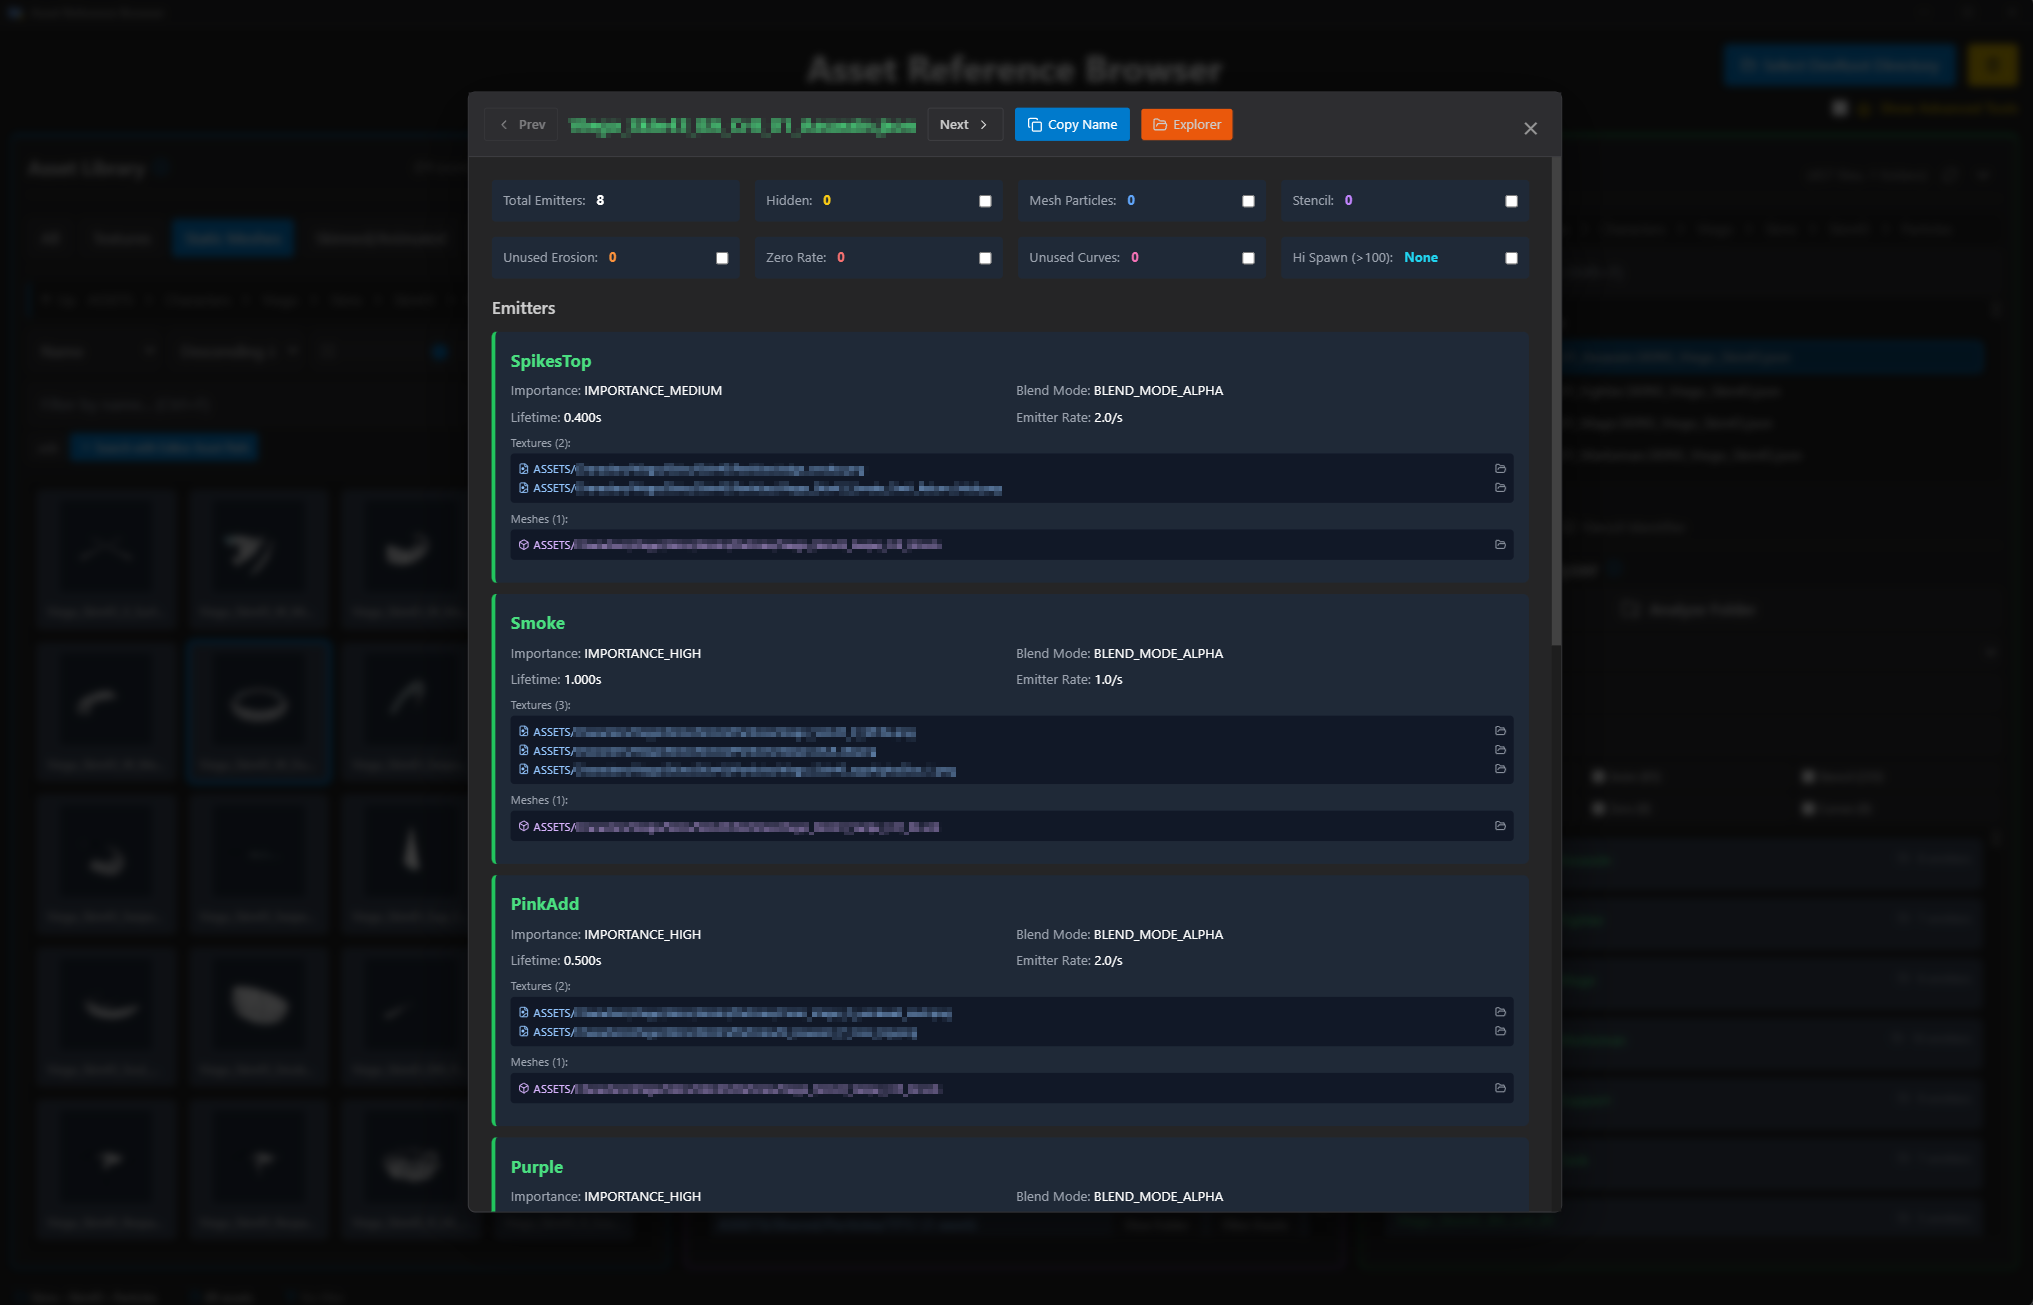Click folder-open icon at end of Smoke's mesh row
Screen dimensions: 2033x1305
(x=1500, y=826)
